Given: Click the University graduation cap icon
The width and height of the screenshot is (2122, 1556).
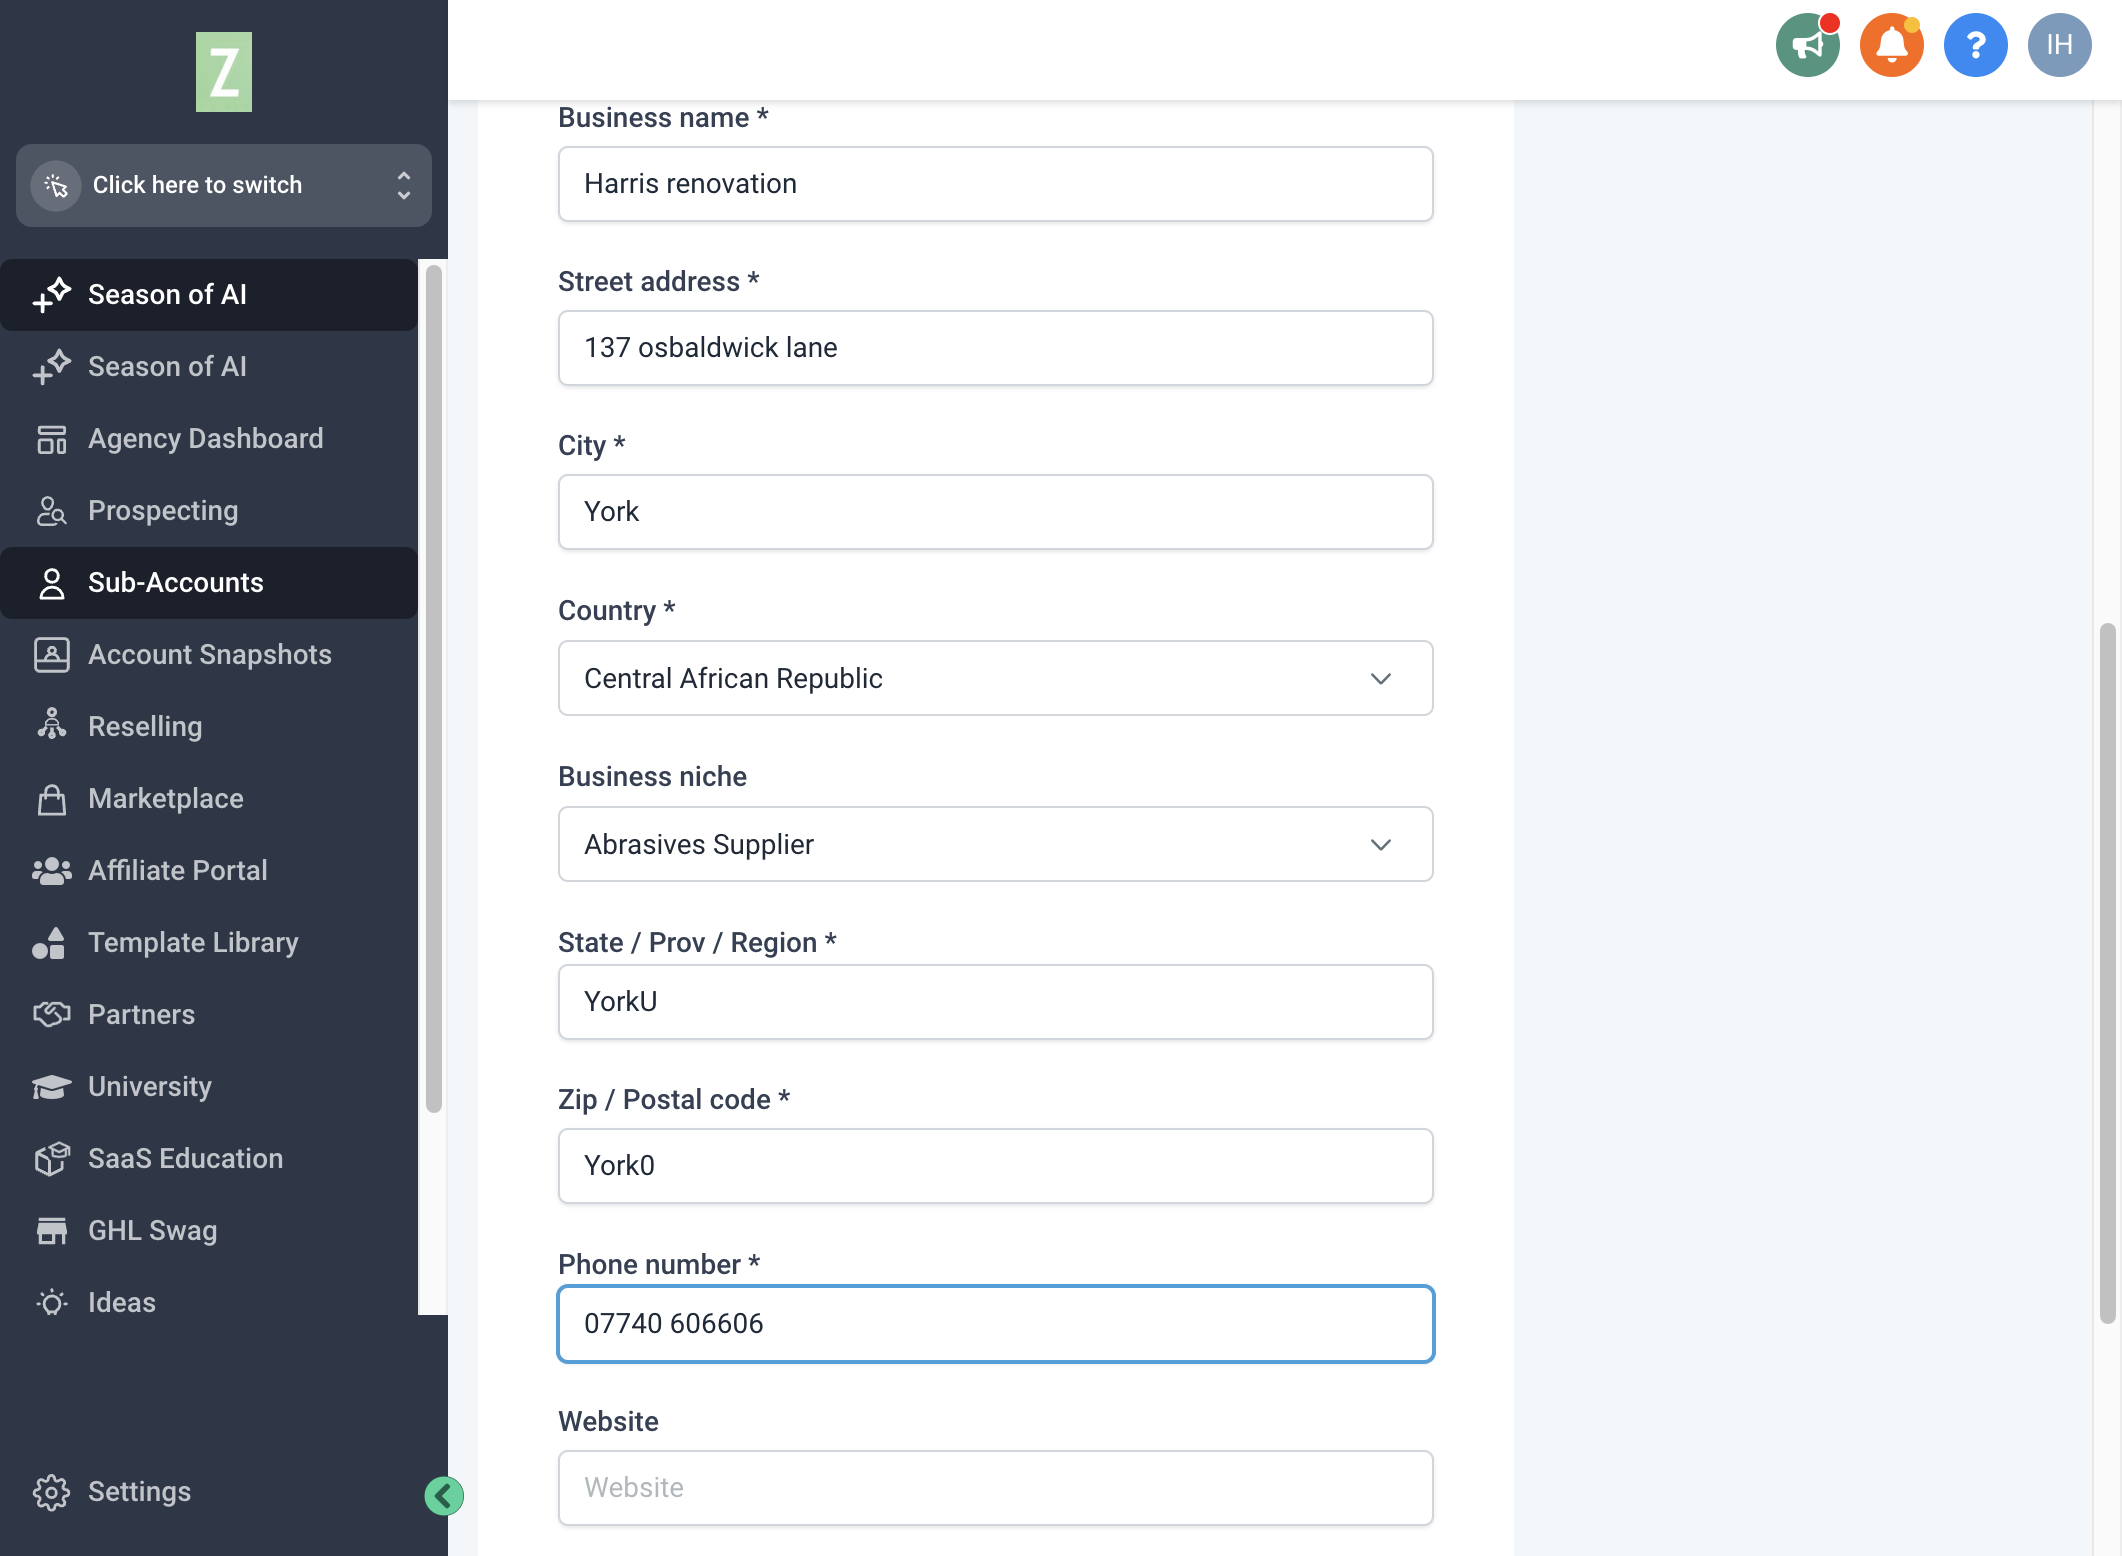Looking at the screenshot, I should click(x=51, y=1087).
